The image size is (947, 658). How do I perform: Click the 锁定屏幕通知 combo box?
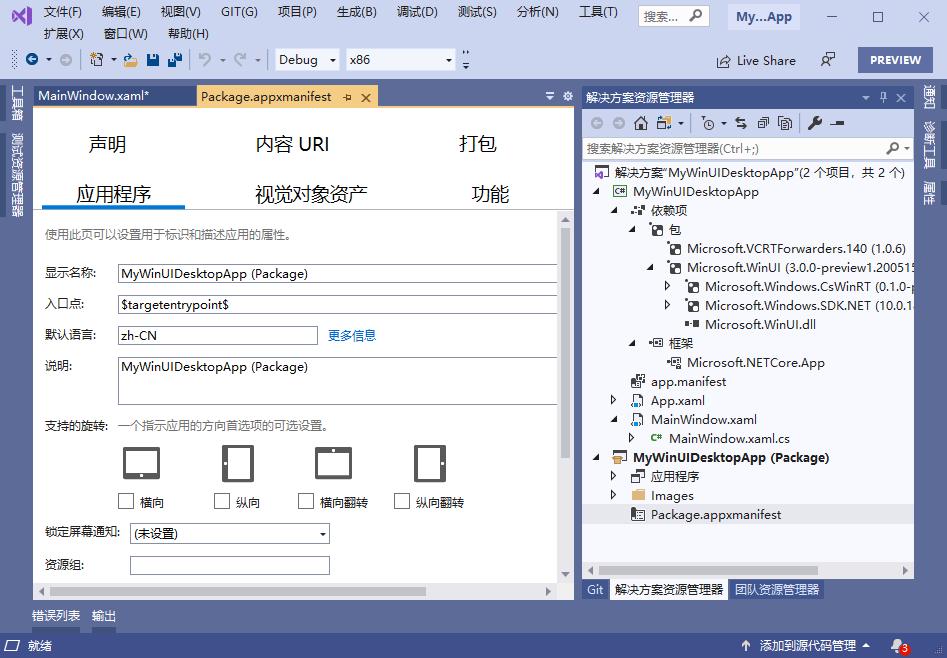229,533
